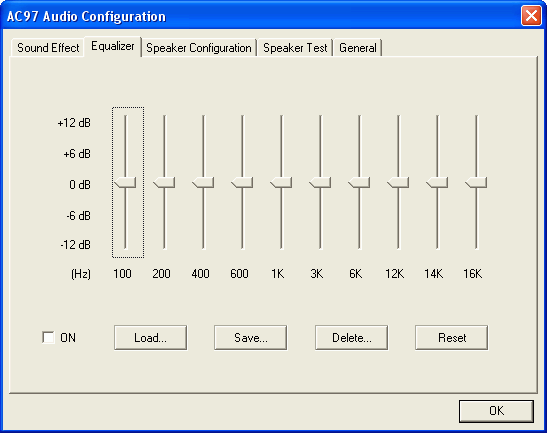Click the 100 frequency label
The height and width of the screenshot is (433, 547).
[122, 274]
